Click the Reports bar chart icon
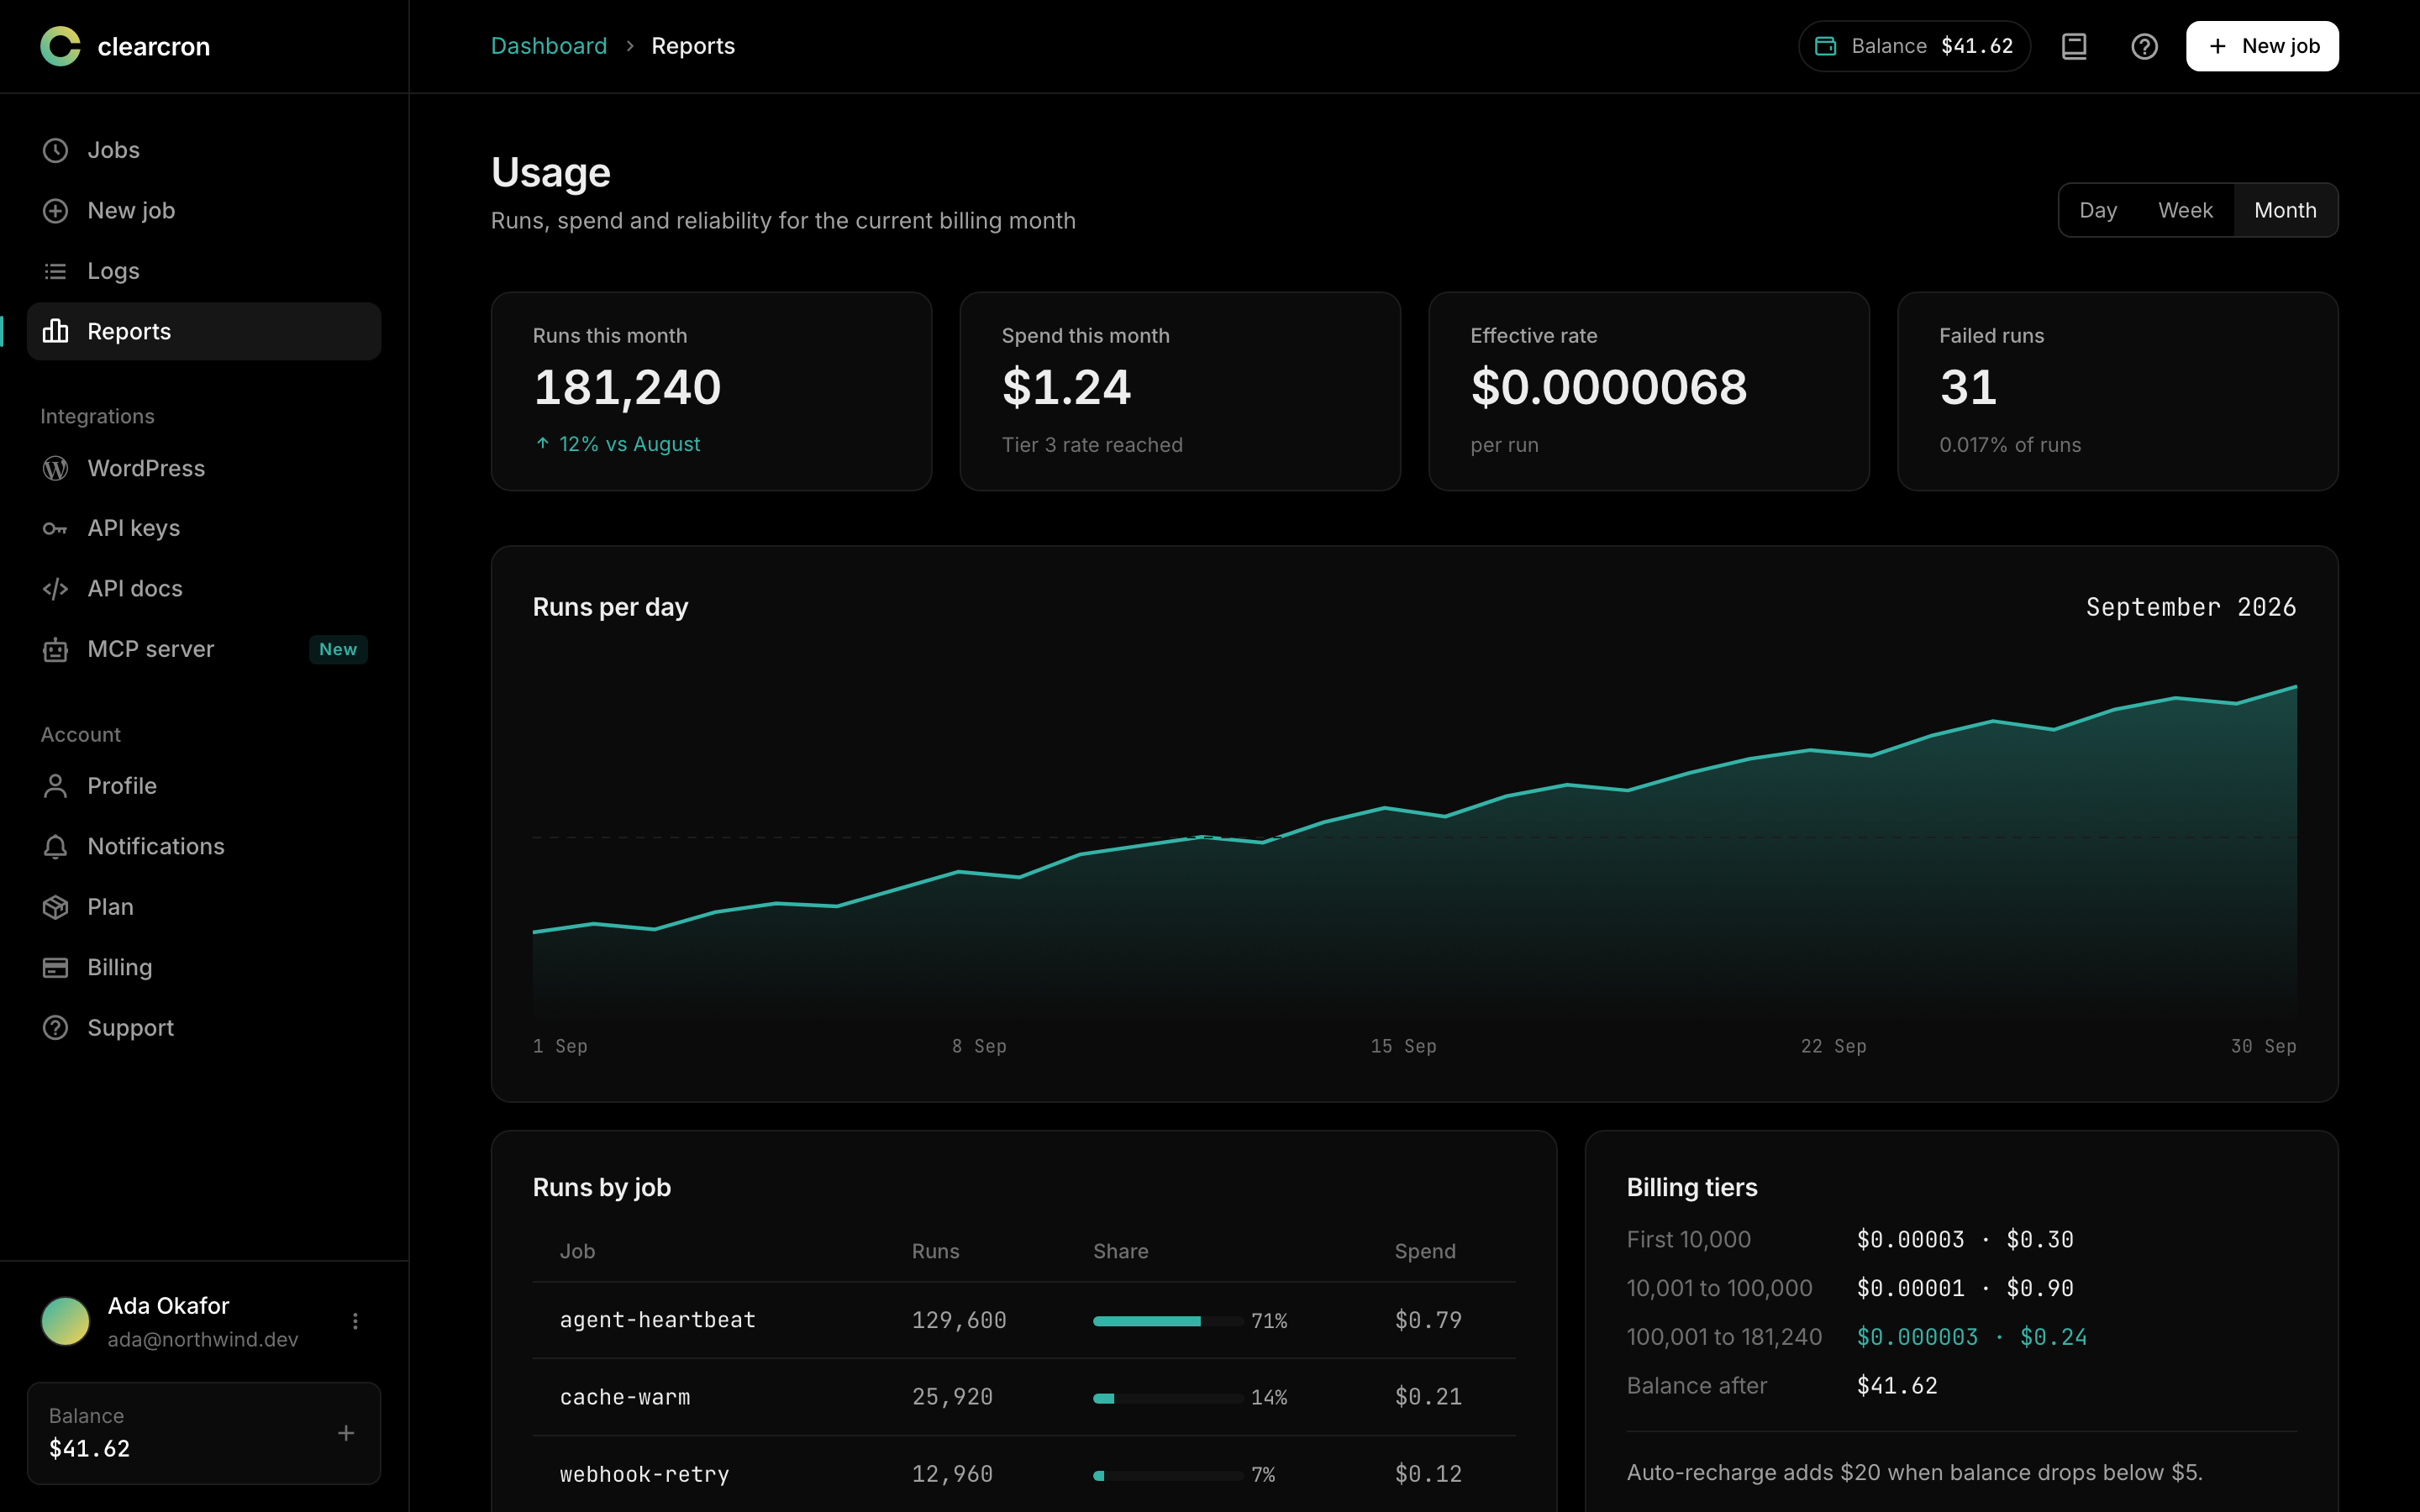 [55, 331]
